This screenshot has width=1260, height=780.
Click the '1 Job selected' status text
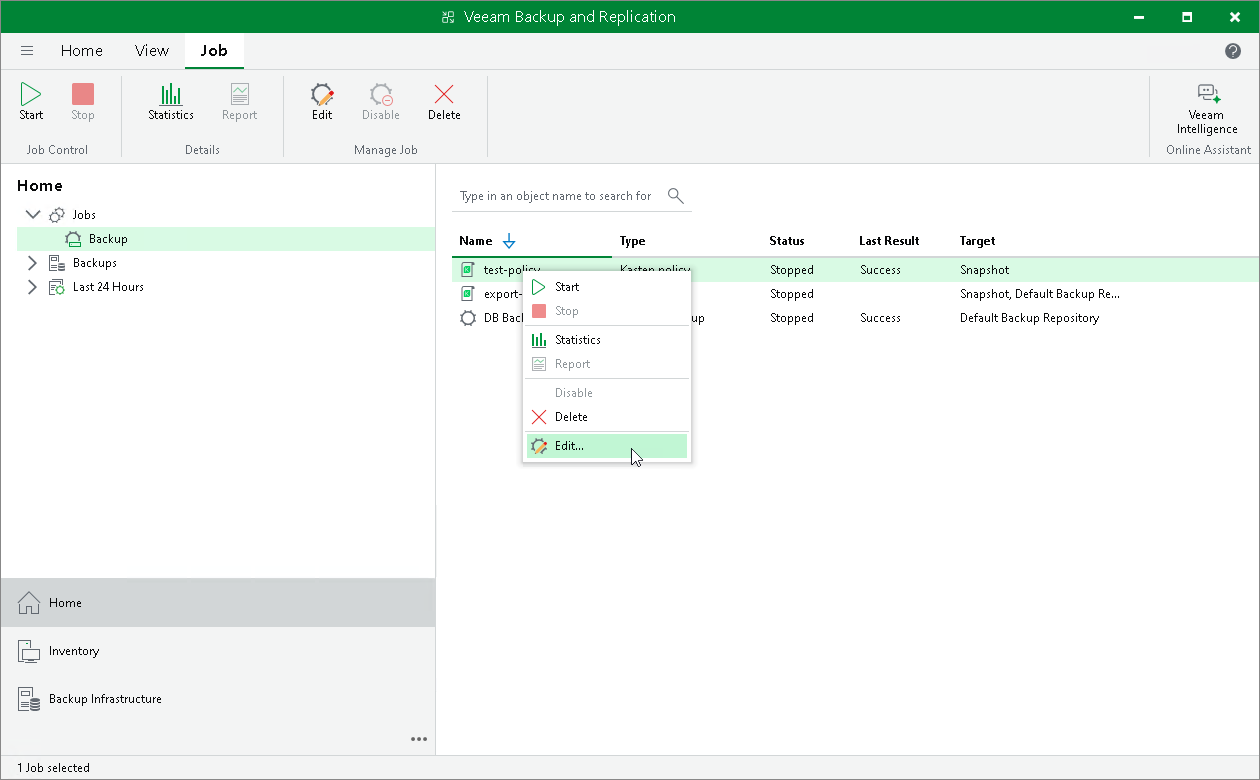[x=53, y=768]
